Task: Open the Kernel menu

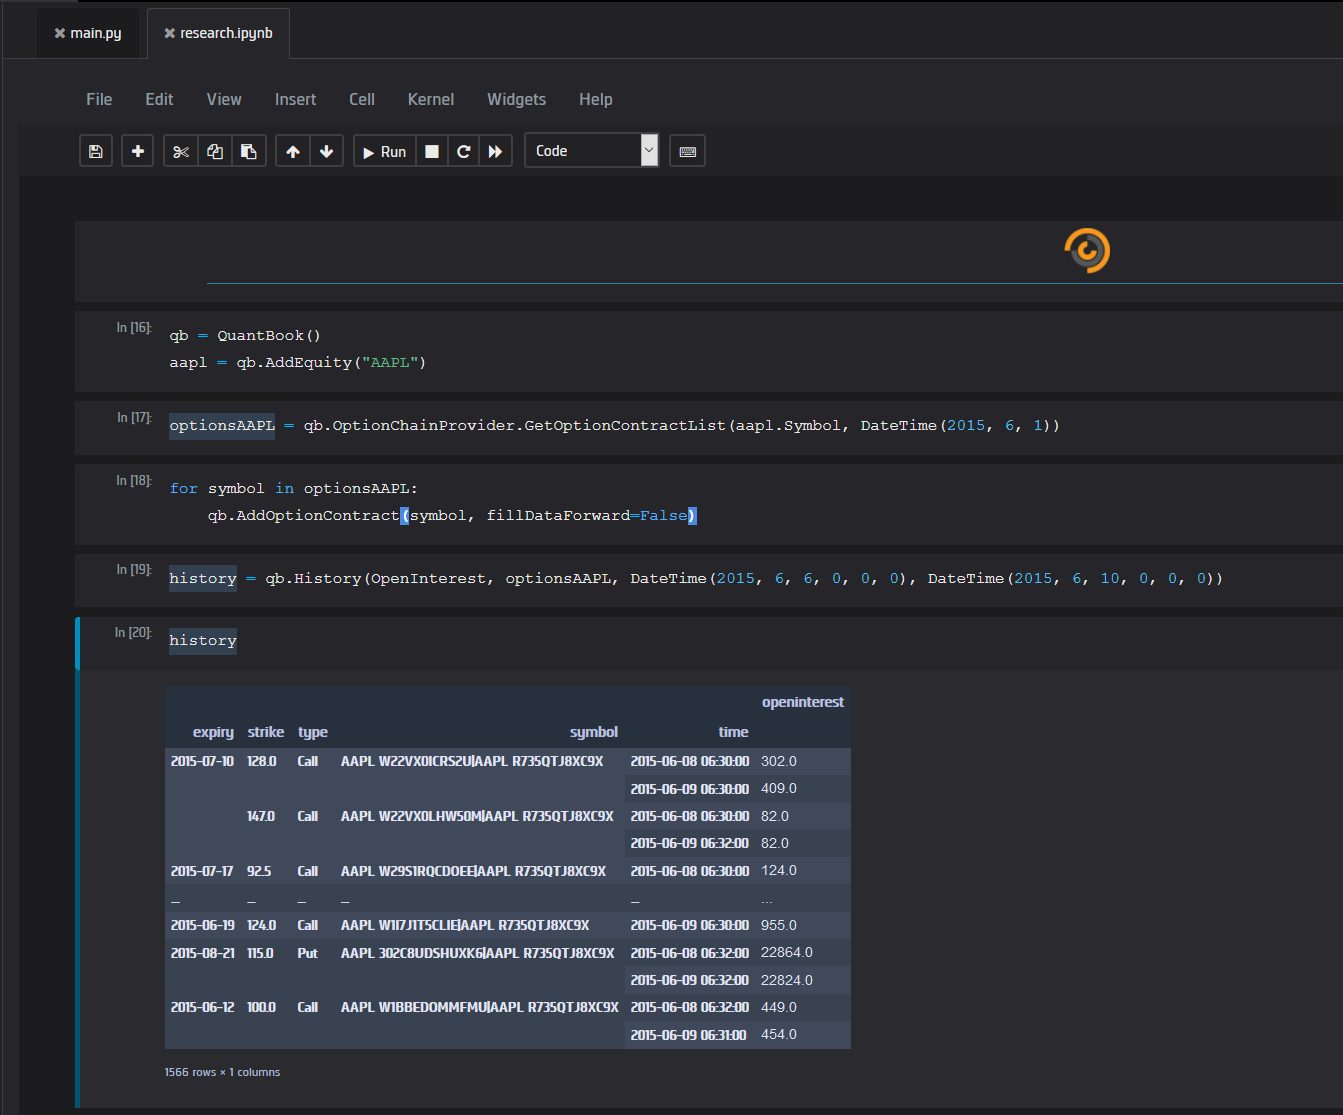Action: [x=430, y=99]
